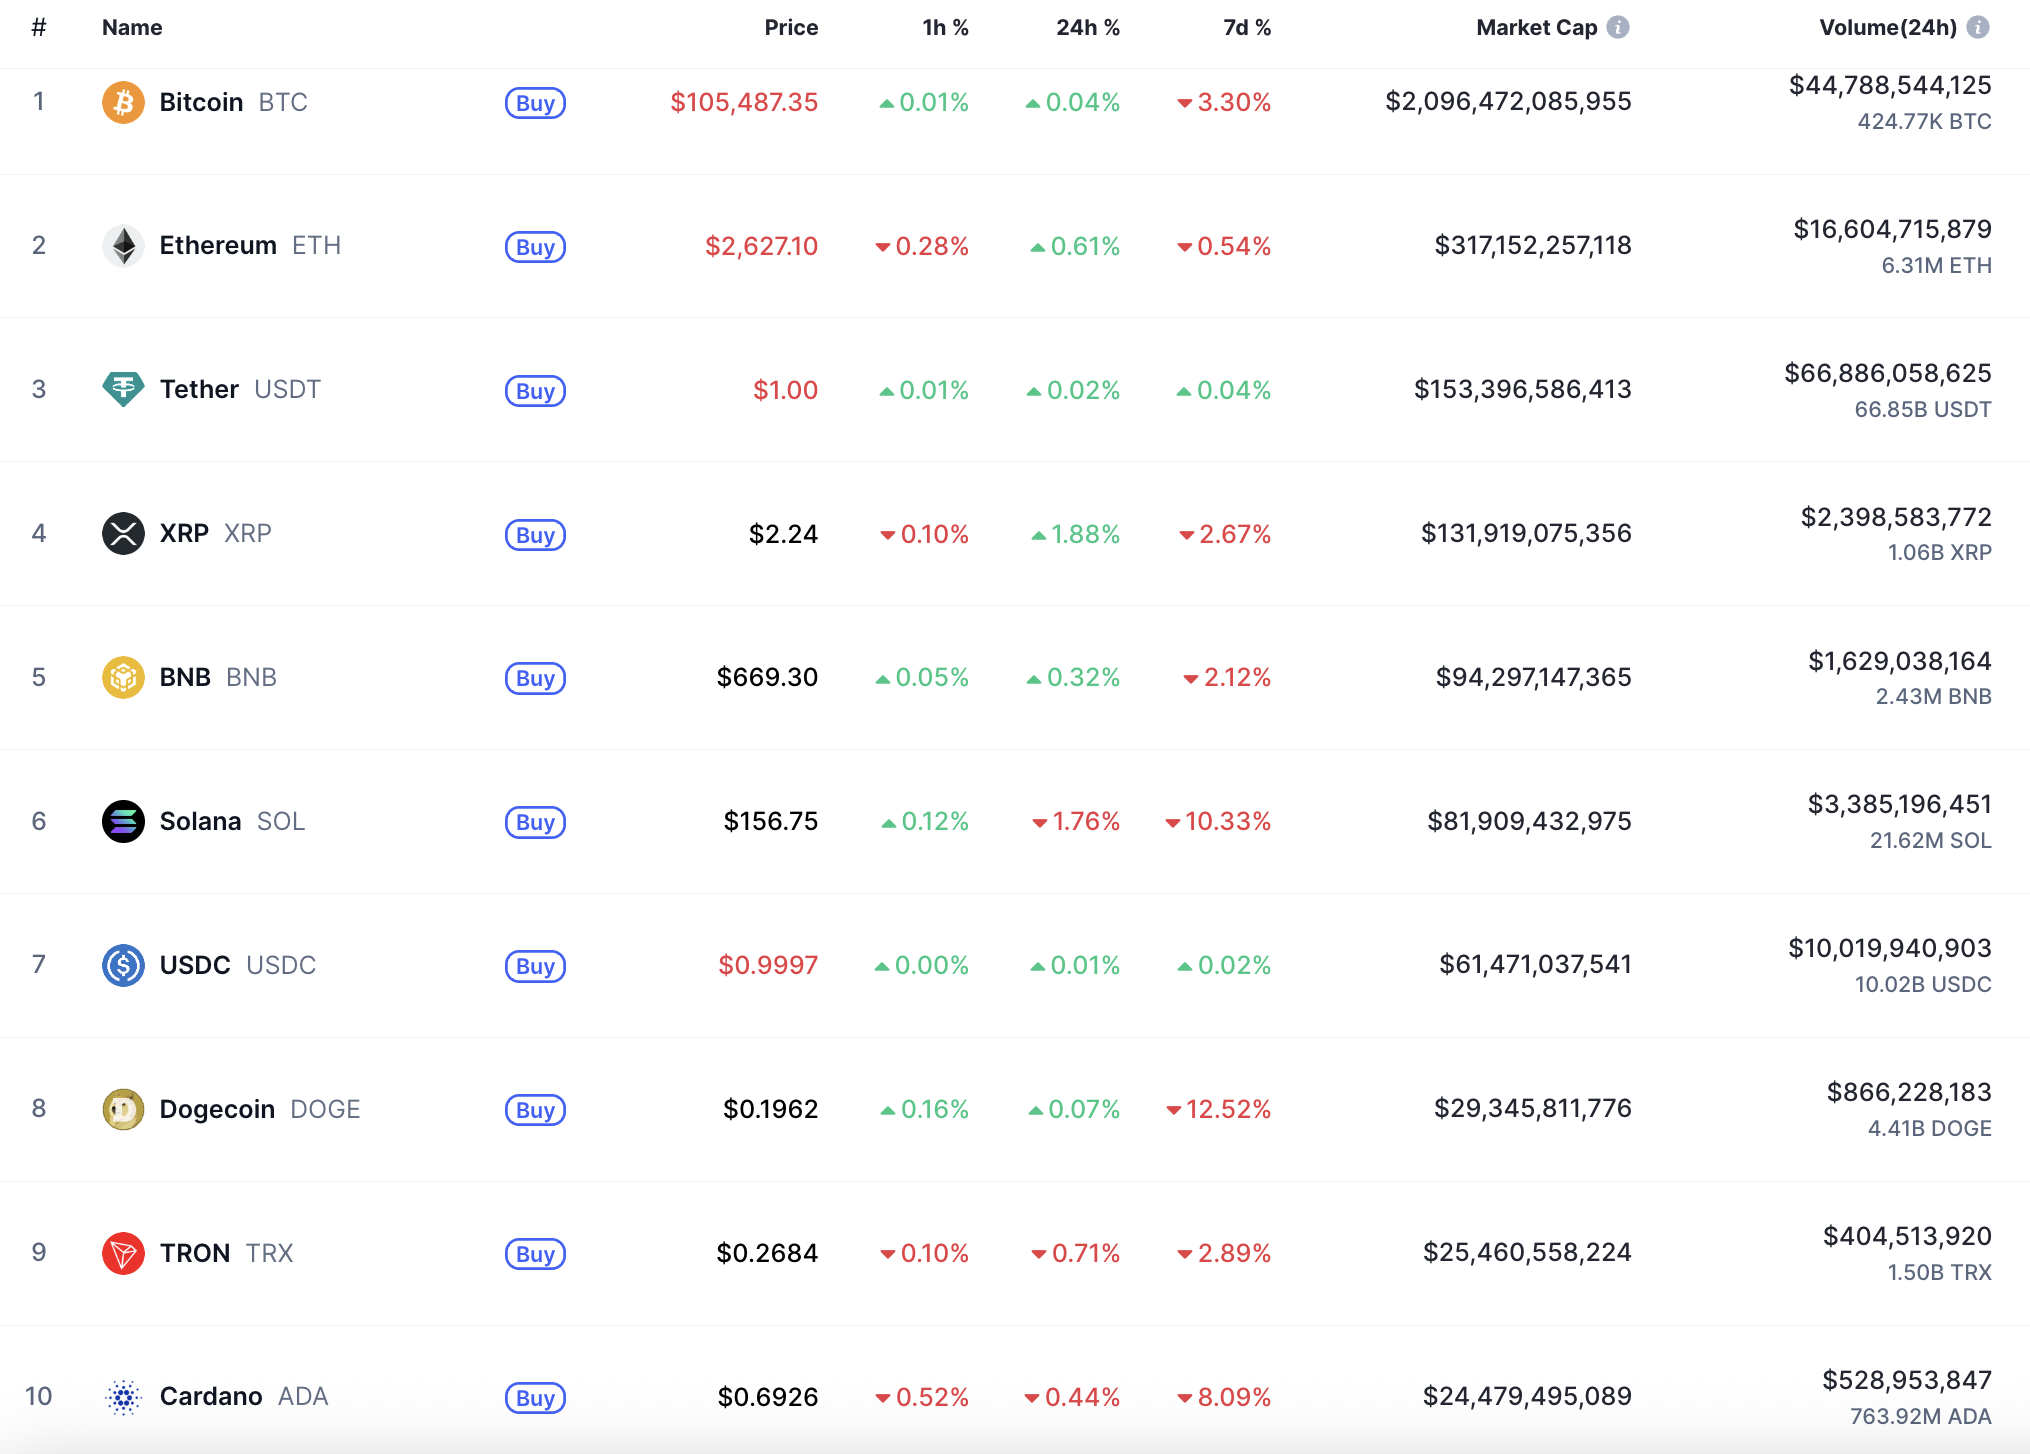Click TRON 24h change 0.71%
This screenshot has height=1454, width=2030.
click(x=1076, y=1253)
